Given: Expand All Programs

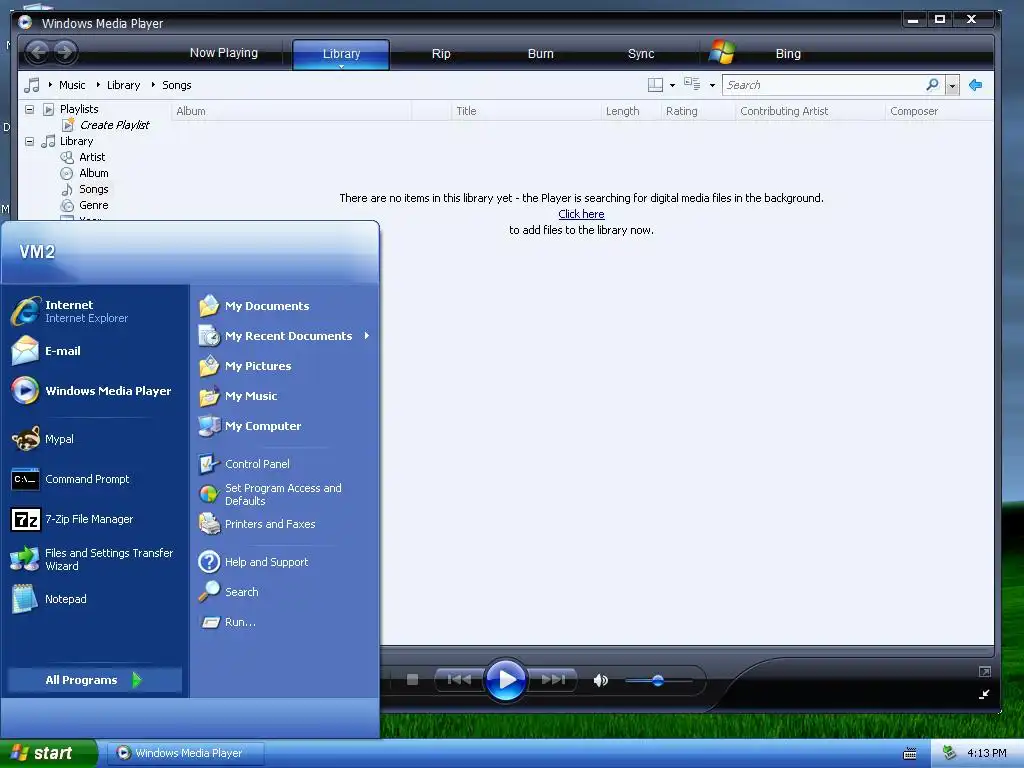Looking at the screenshot, I should [x=95, y=680].
